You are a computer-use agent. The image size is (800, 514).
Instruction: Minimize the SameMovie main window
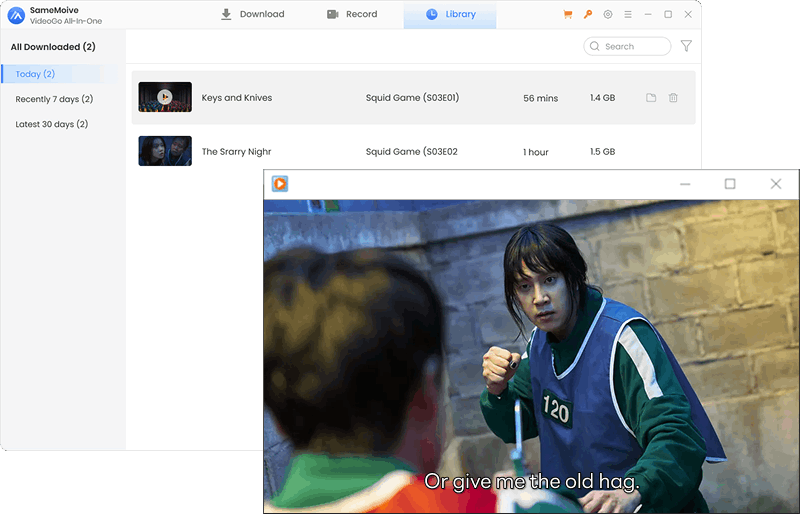[648, 14]
